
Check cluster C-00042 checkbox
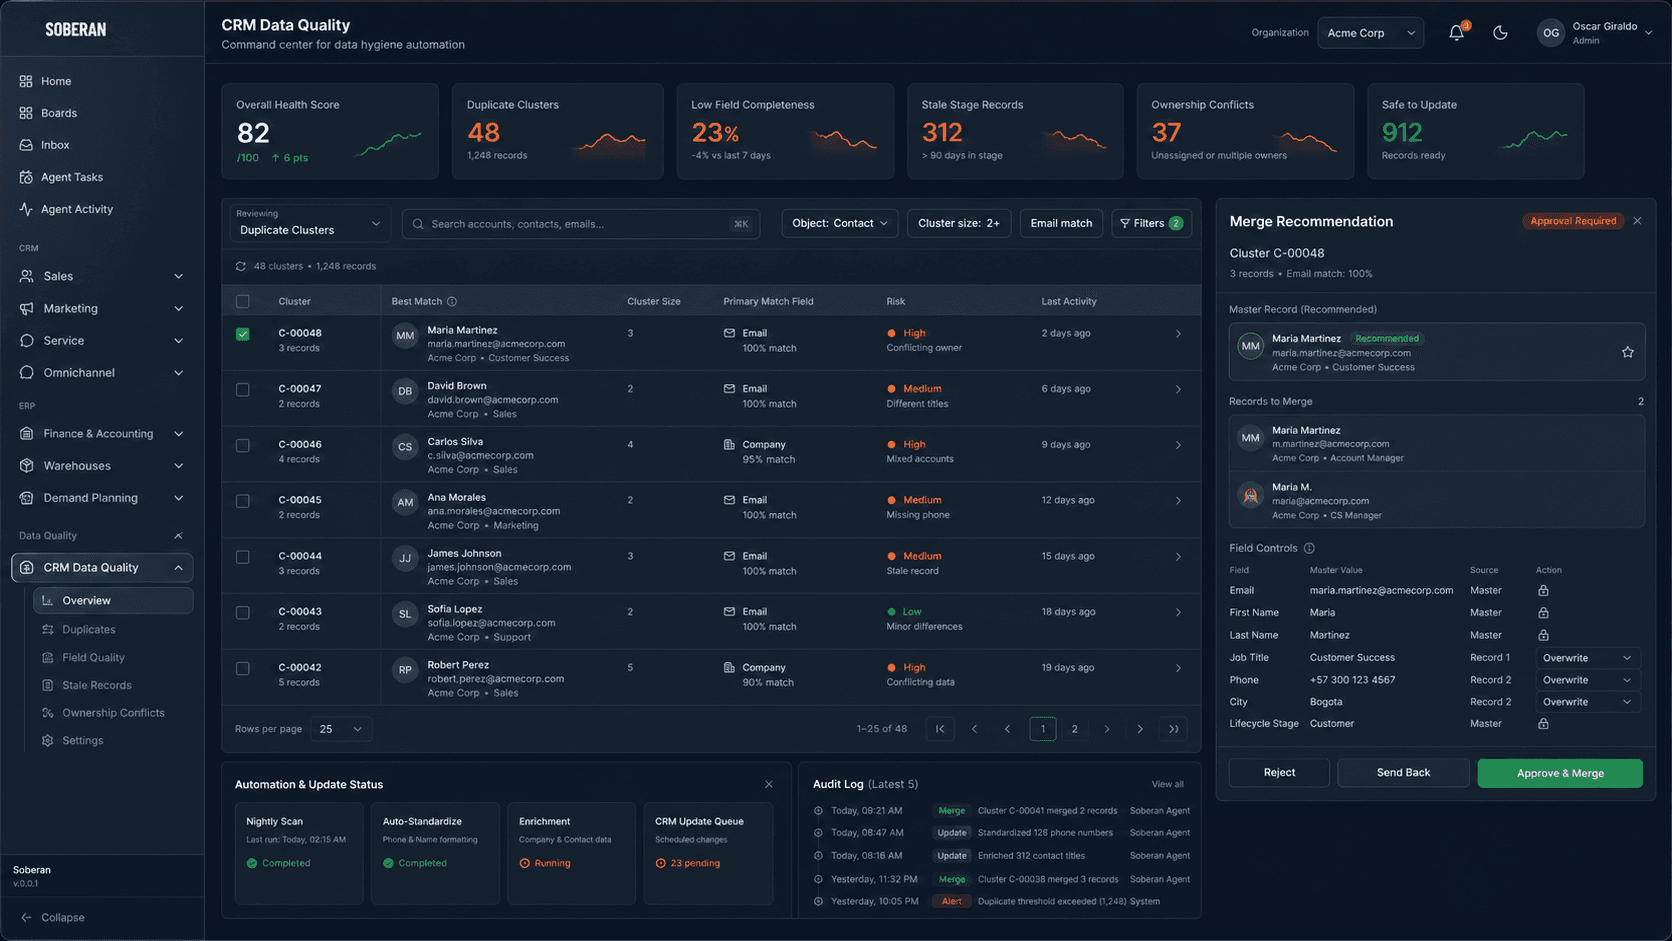click(243, 668)
